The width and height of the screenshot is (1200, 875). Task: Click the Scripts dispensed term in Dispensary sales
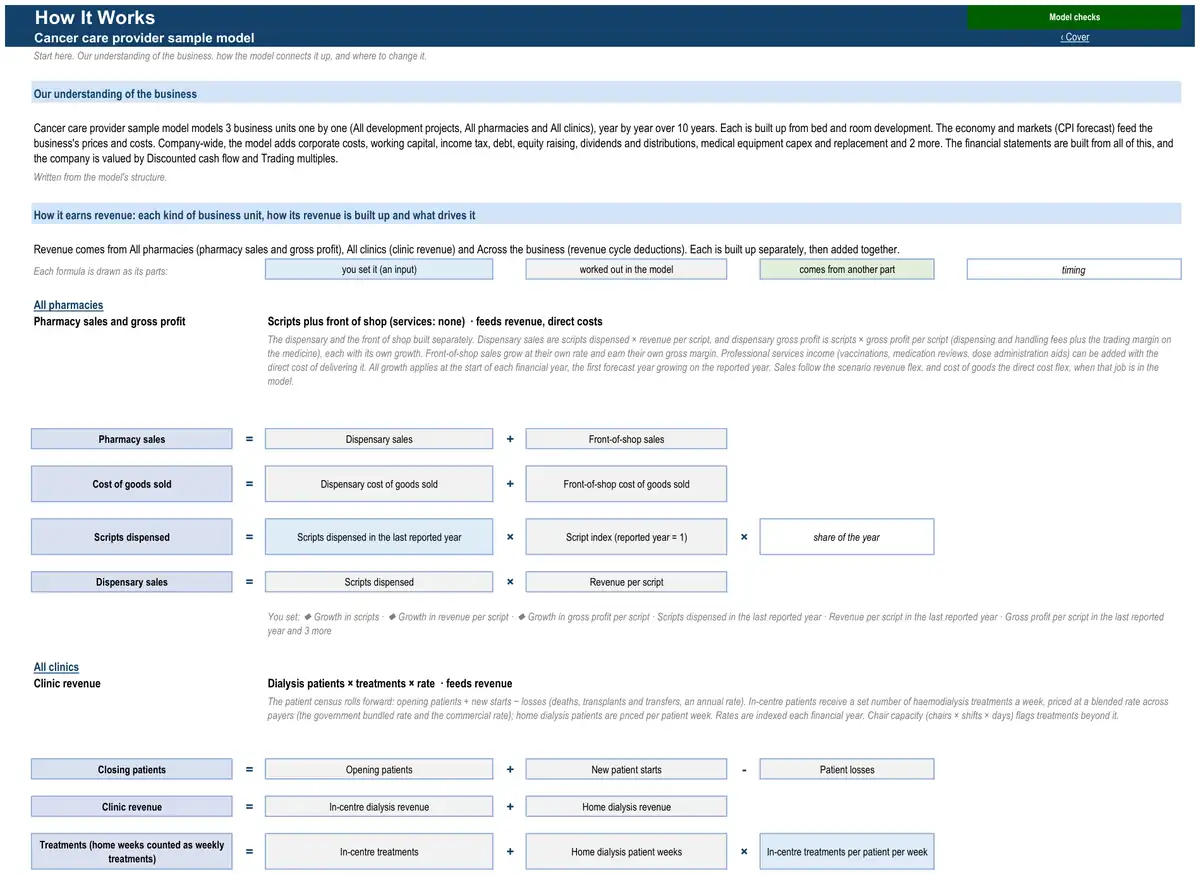pyautogui.click(x=379, y=582)
